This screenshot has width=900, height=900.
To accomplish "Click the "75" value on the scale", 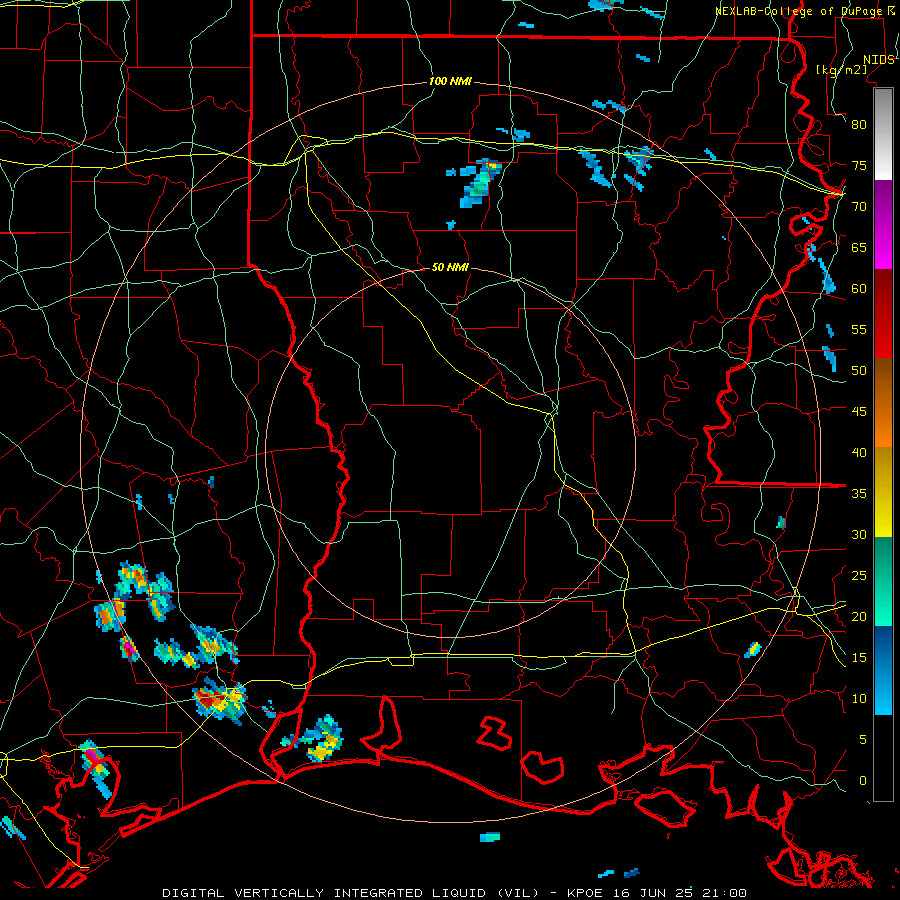I will (x=859, y=166).
